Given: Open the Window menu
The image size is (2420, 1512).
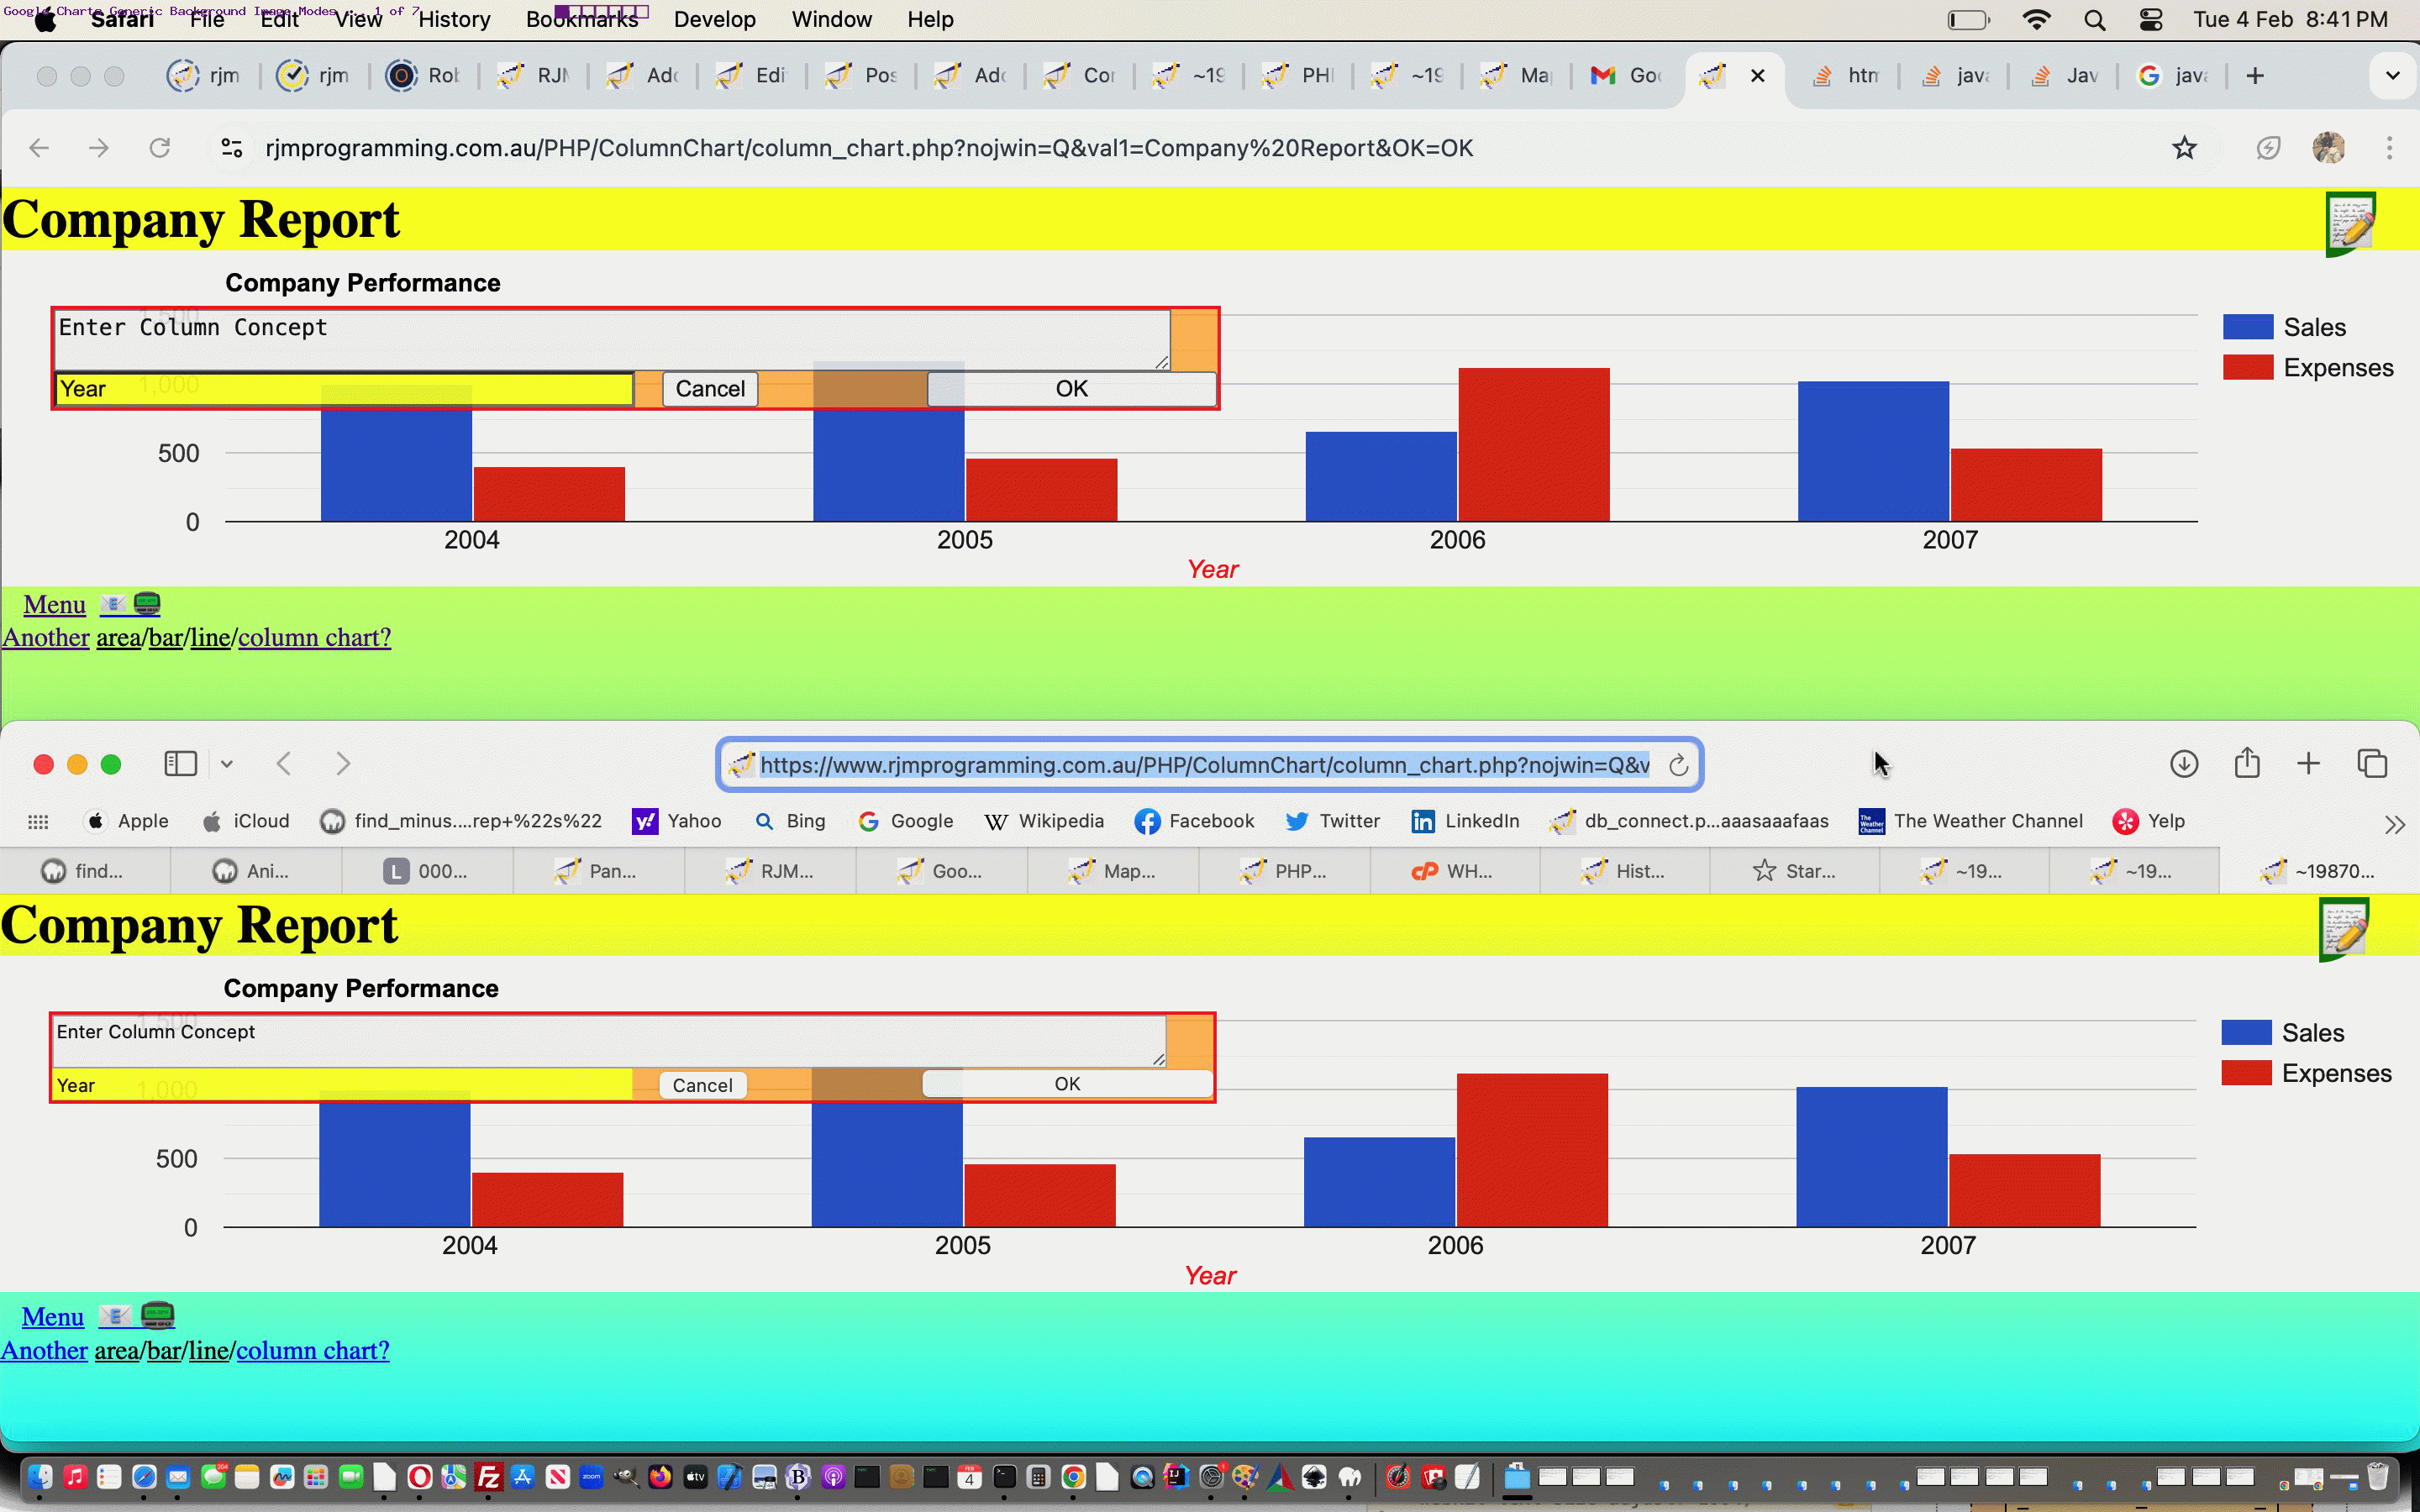Looking at the screenshot, I should click(831, 19).
